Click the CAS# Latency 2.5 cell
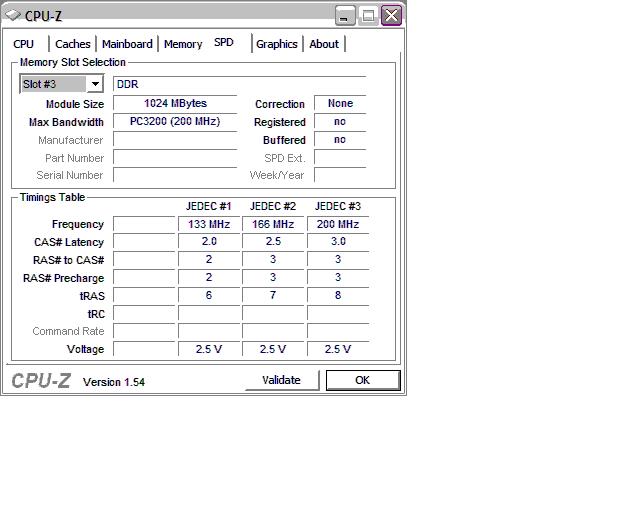The width and height of the screenshot is (640, 512). click(273, 241)
